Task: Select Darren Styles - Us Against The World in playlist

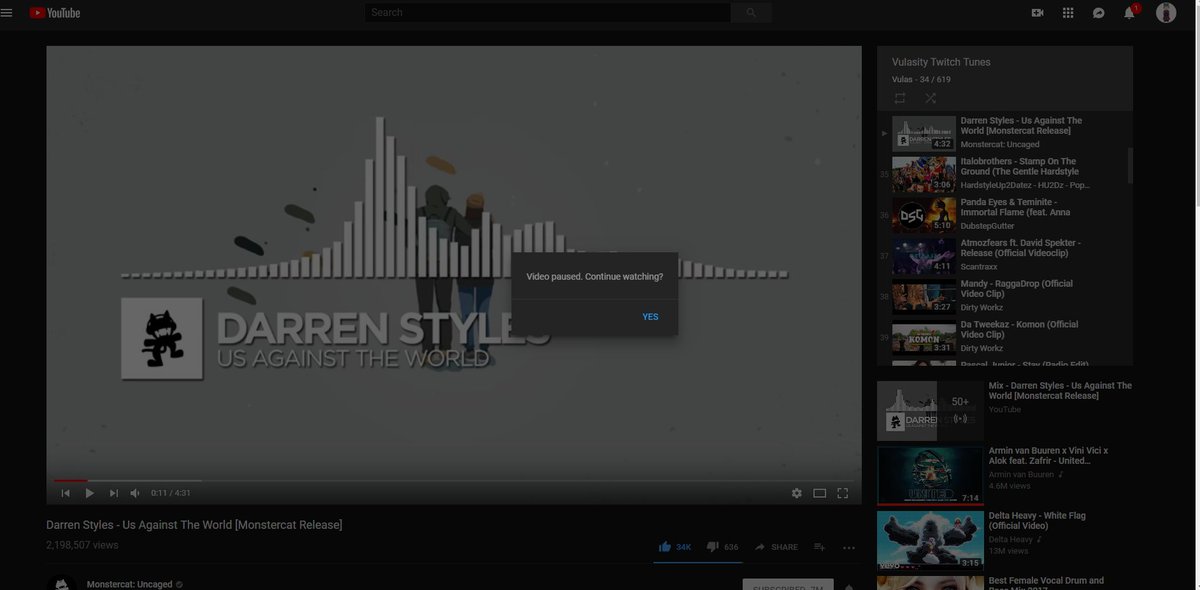Action: pos(1005,132)
